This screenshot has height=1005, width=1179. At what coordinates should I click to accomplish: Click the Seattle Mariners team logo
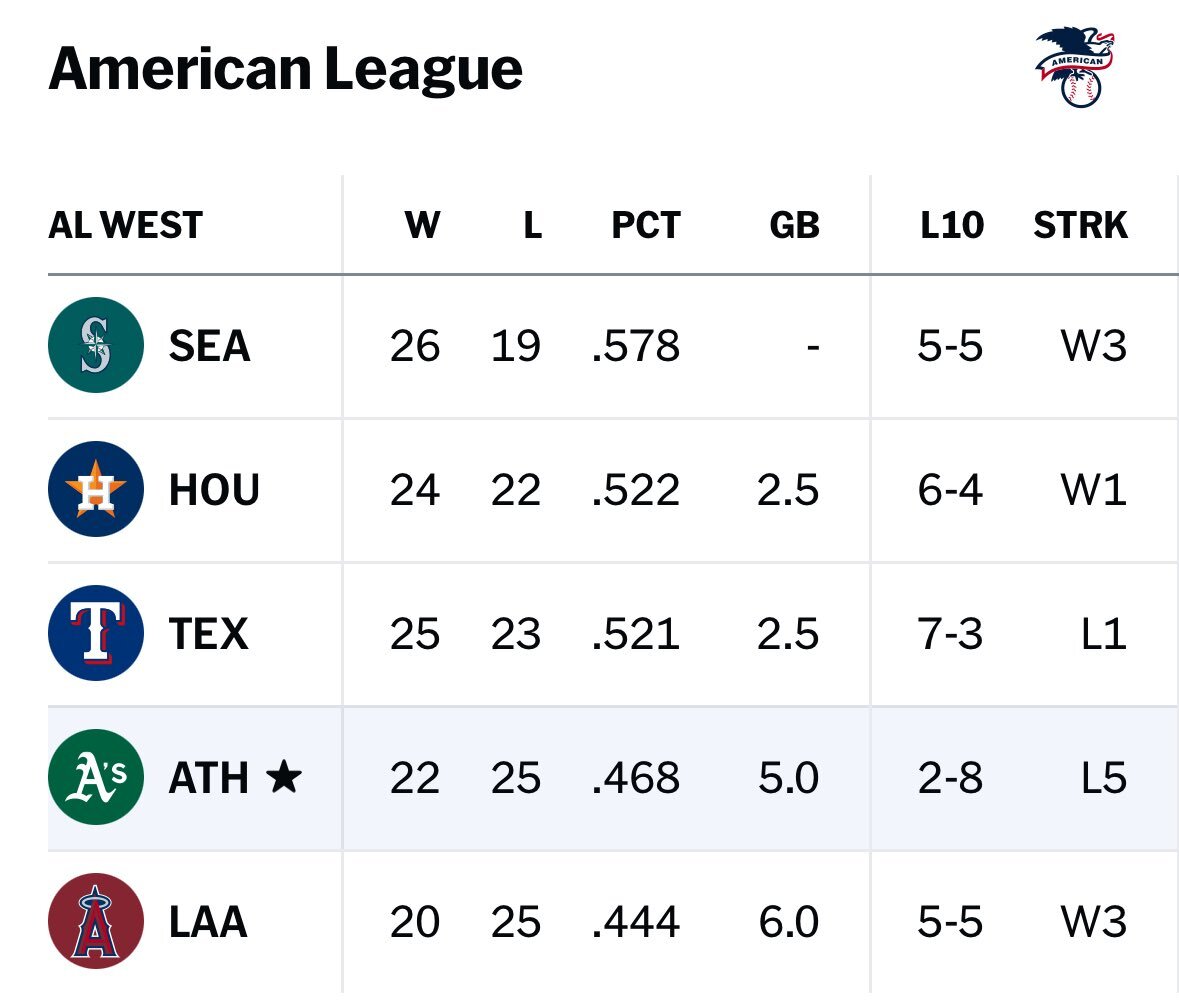[x=96, y=346]
